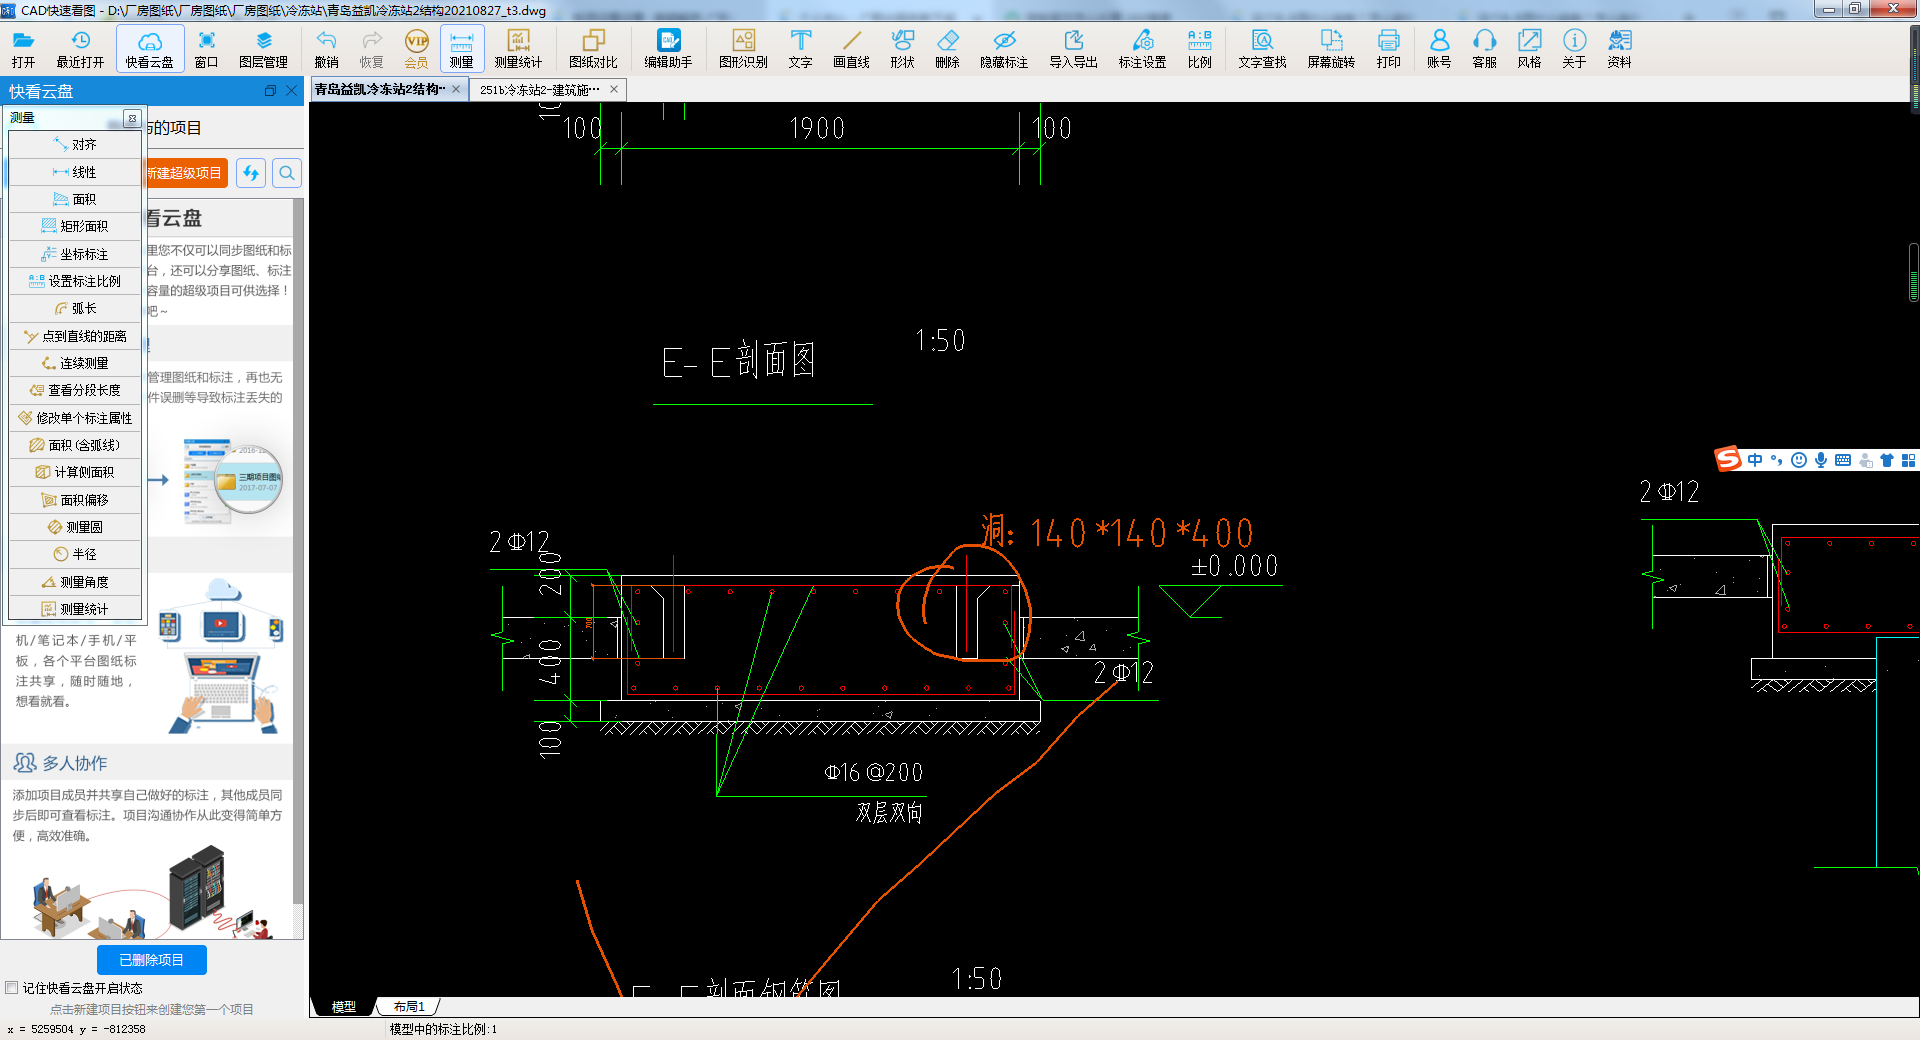1920x1040 pixels.
Task: Open 图层管理 layer manager
Action: [x=263, y=48]
